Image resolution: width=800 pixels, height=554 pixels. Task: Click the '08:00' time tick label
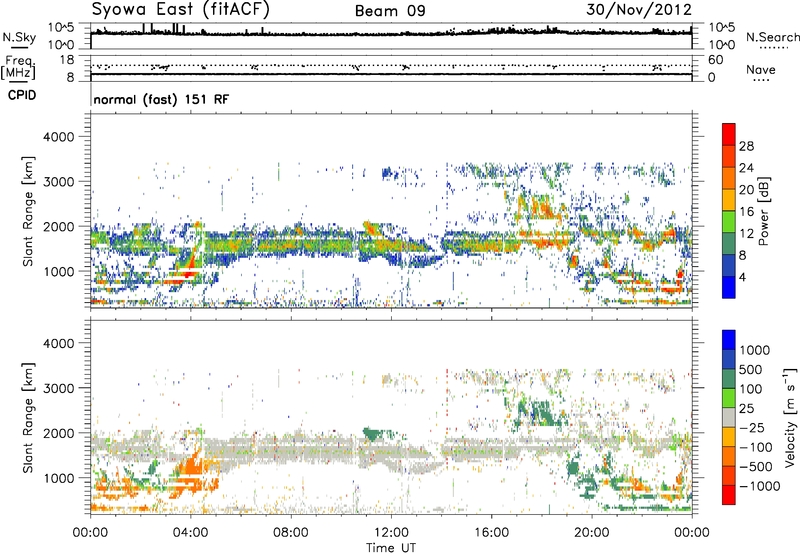pyautogui.click(x=291, y=533)
